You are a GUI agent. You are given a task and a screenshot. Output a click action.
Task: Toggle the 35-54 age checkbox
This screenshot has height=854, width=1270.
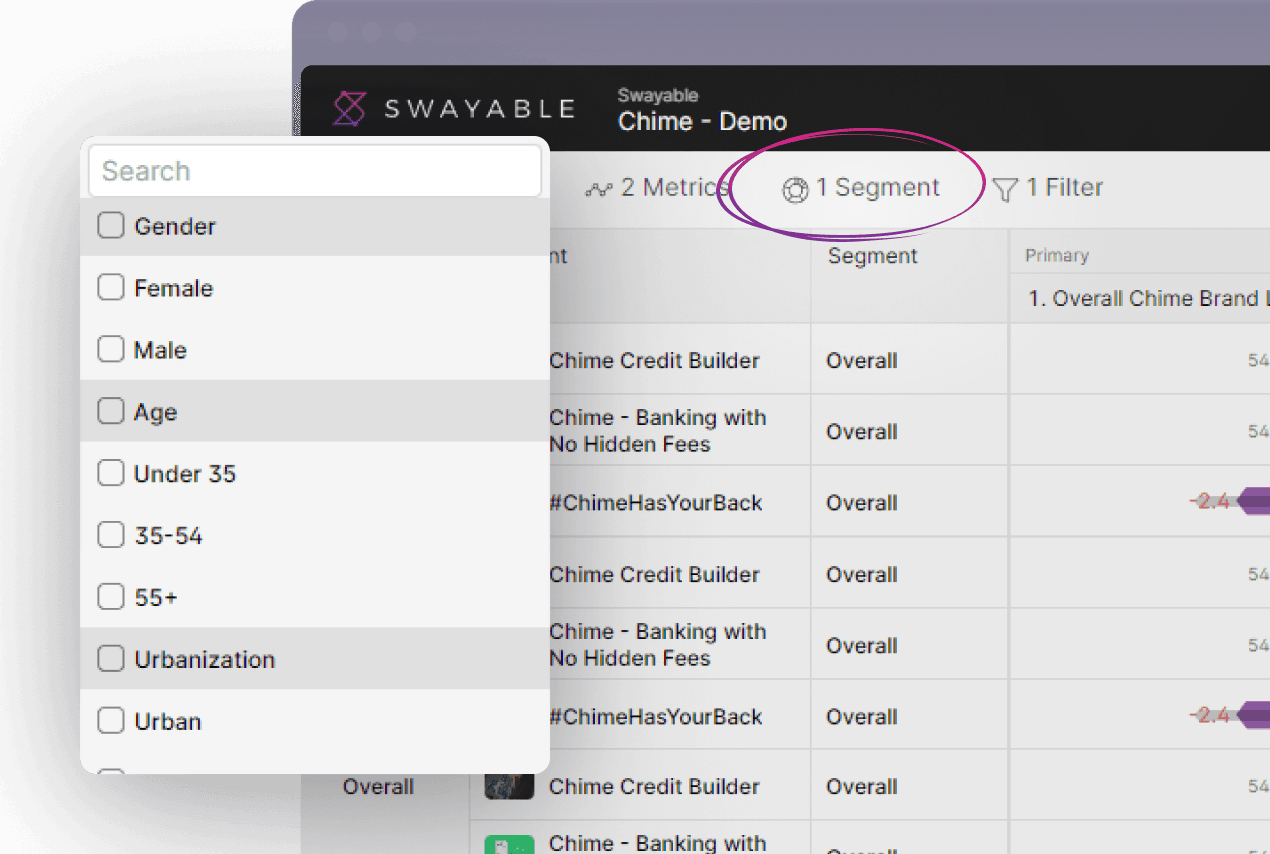pos(110,536)
